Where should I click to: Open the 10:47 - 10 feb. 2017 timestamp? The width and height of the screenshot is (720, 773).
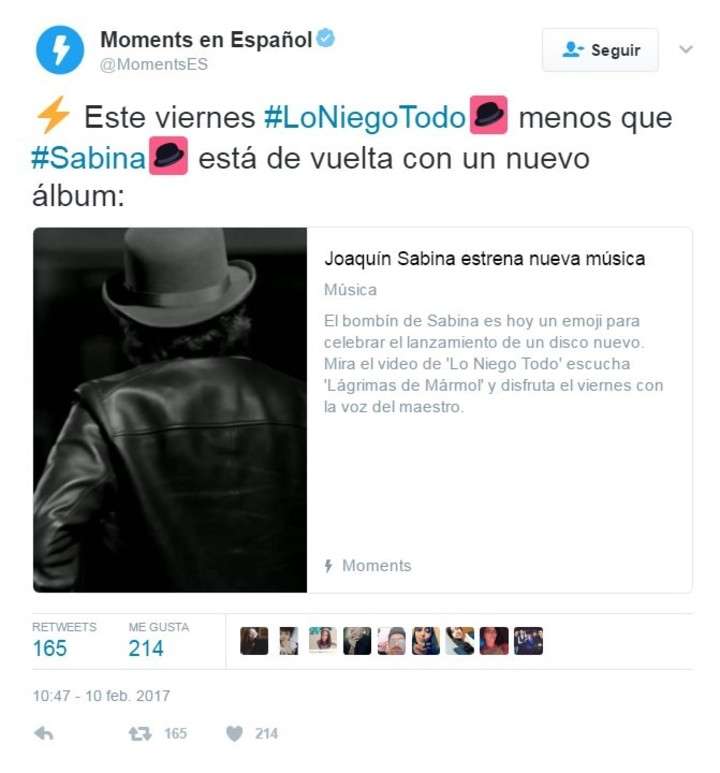[x=101, y=696]
